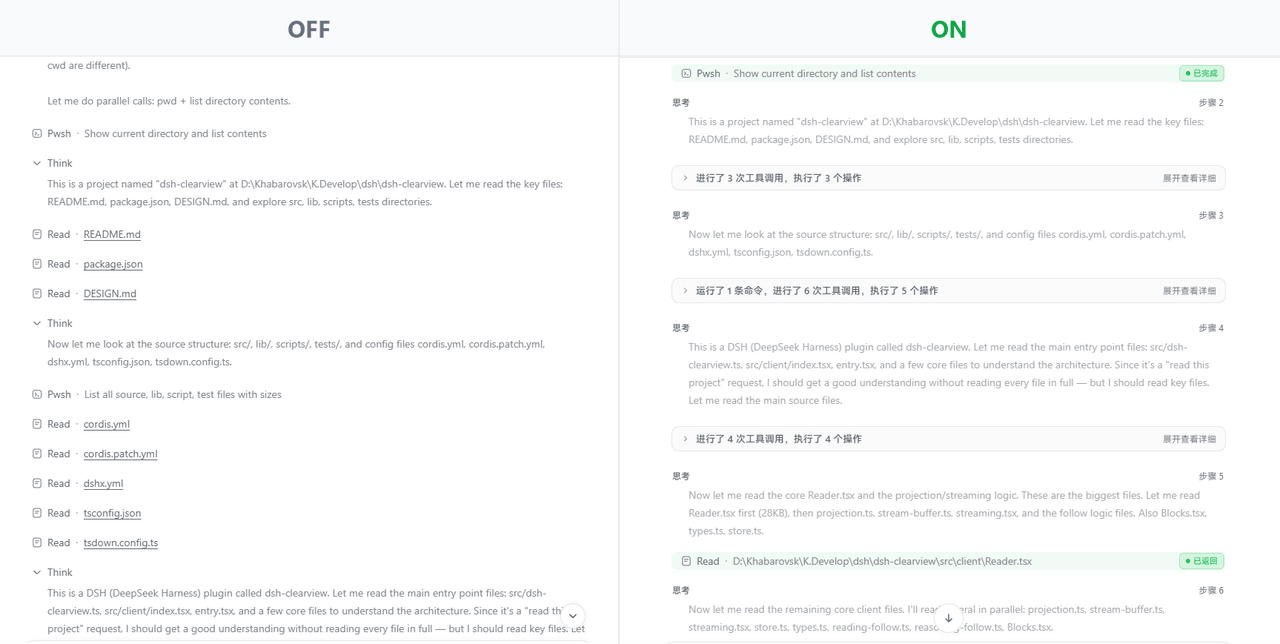Click the file icon beside tsdown.config.ts

pyautogui.click(x=37, y=542)
